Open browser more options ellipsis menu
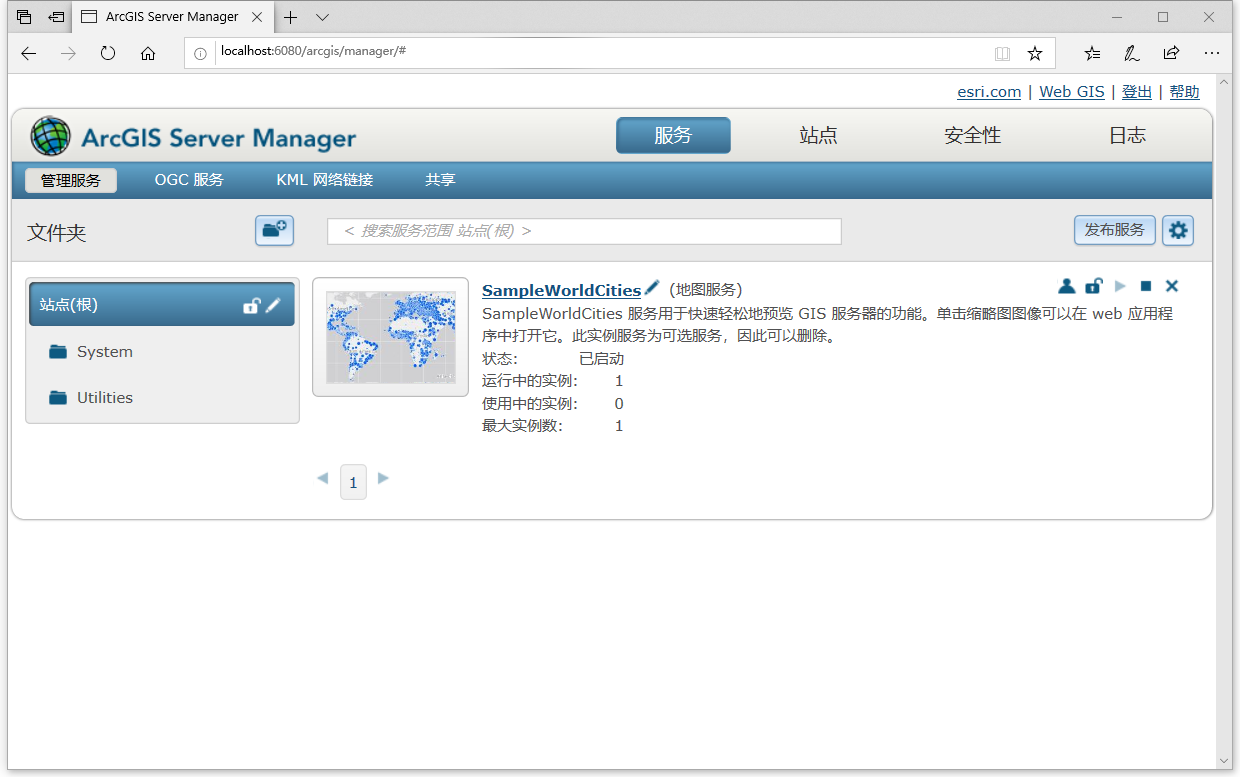The height and width of the screenshot is (777, 1240). pyautogui.click(x=1212, y=54)
